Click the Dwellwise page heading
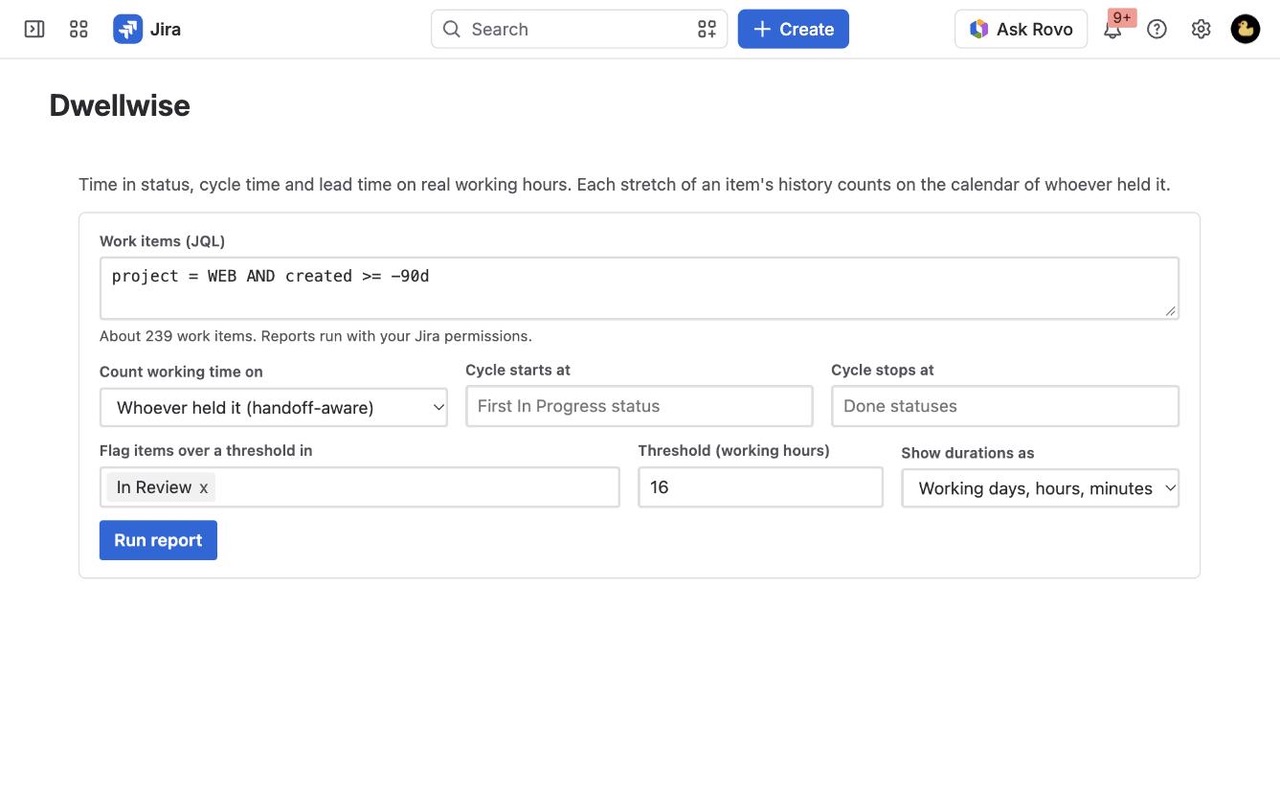 [120, 105]
